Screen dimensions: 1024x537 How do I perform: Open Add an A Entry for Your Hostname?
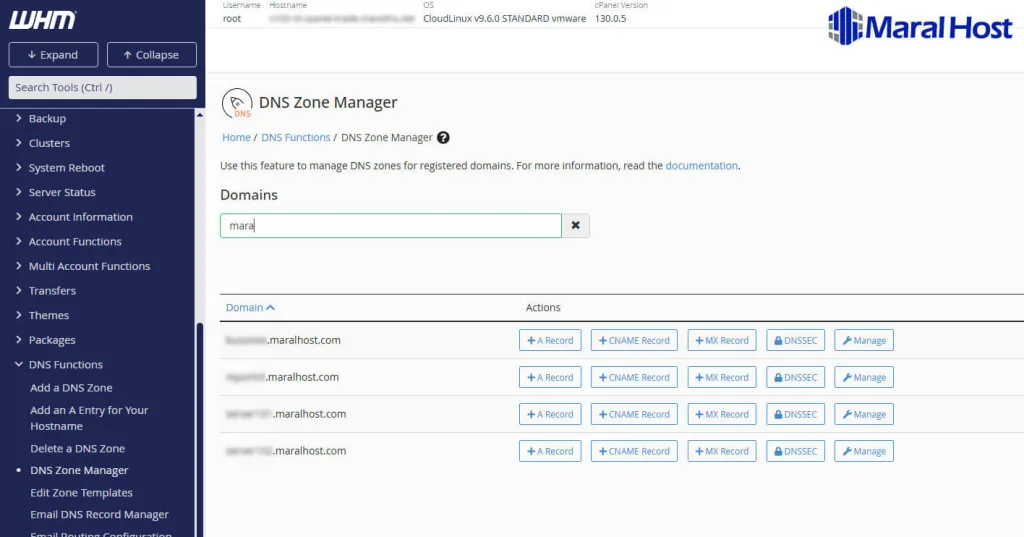coord(89,418)
